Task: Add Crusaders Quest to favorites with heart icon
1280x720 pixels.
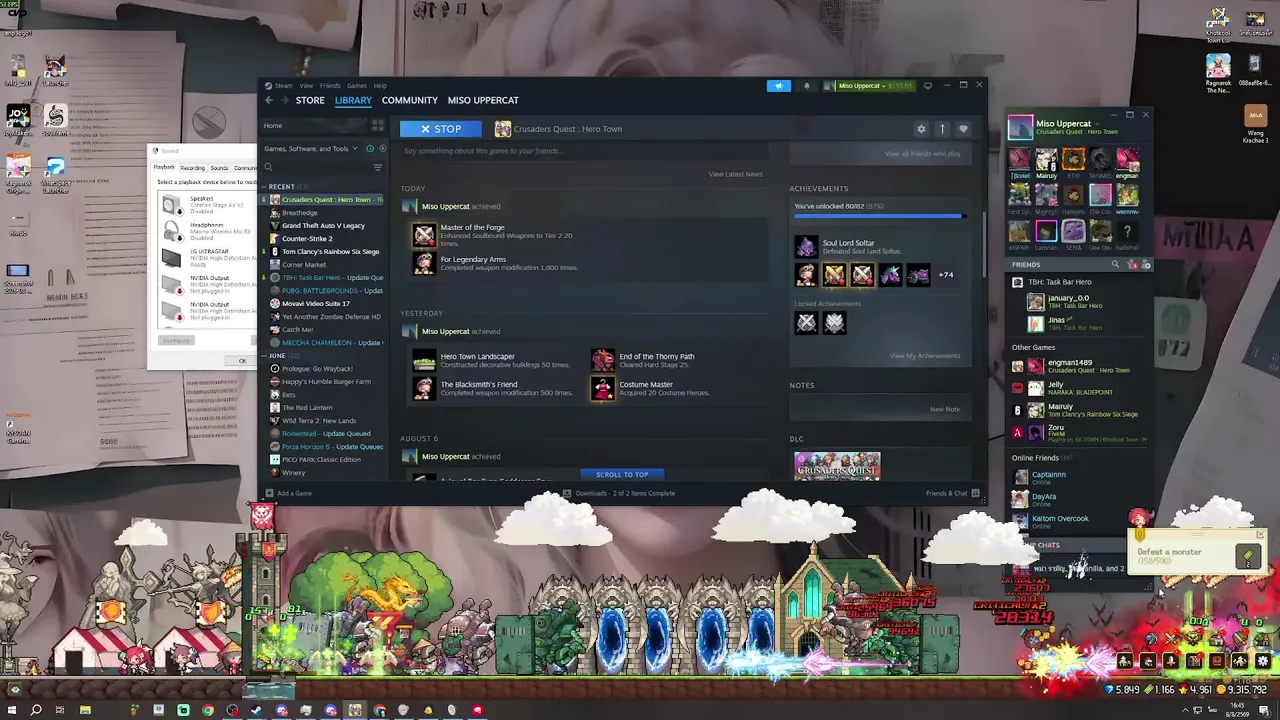Action: pos(963,129)
